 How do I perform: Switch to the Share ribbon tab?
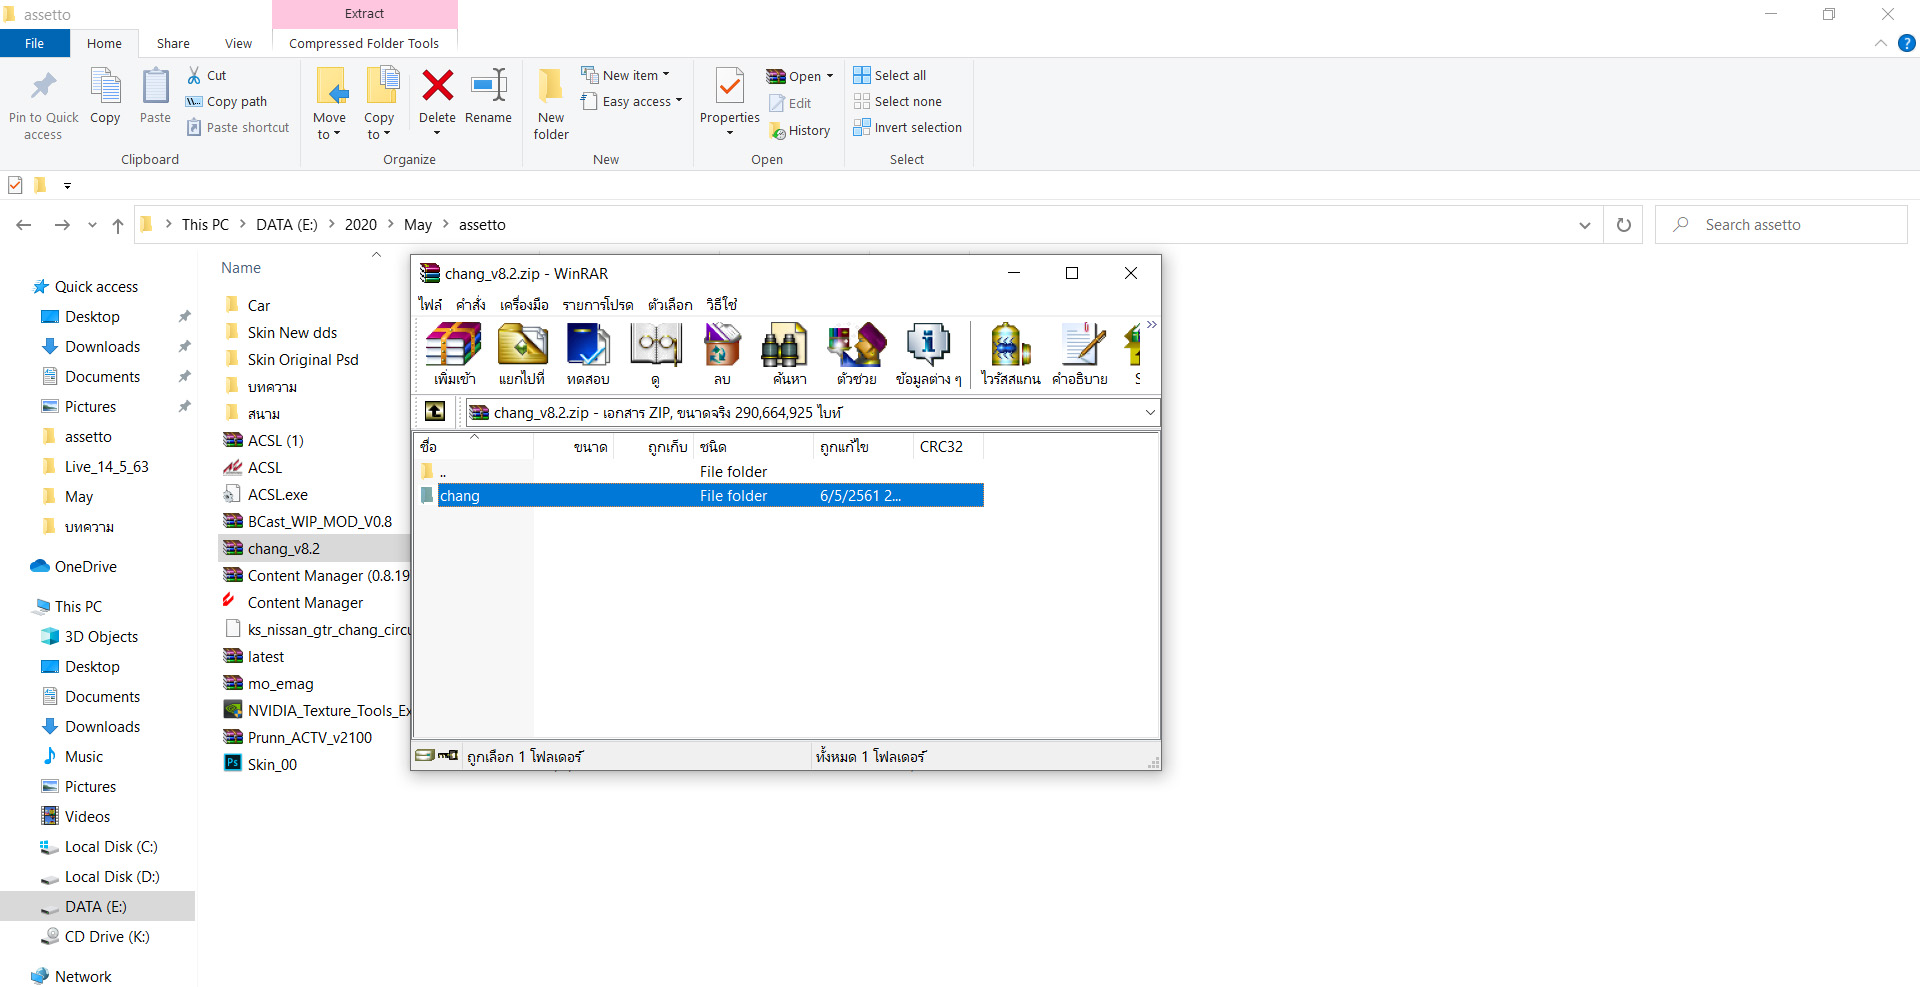click(173, 43)
